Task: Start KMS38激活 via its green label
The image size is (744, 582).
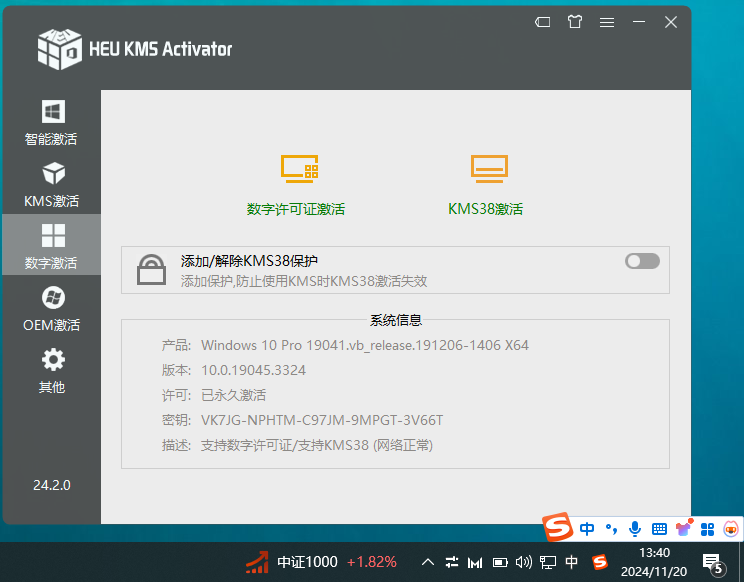Action: coord(485,209)
